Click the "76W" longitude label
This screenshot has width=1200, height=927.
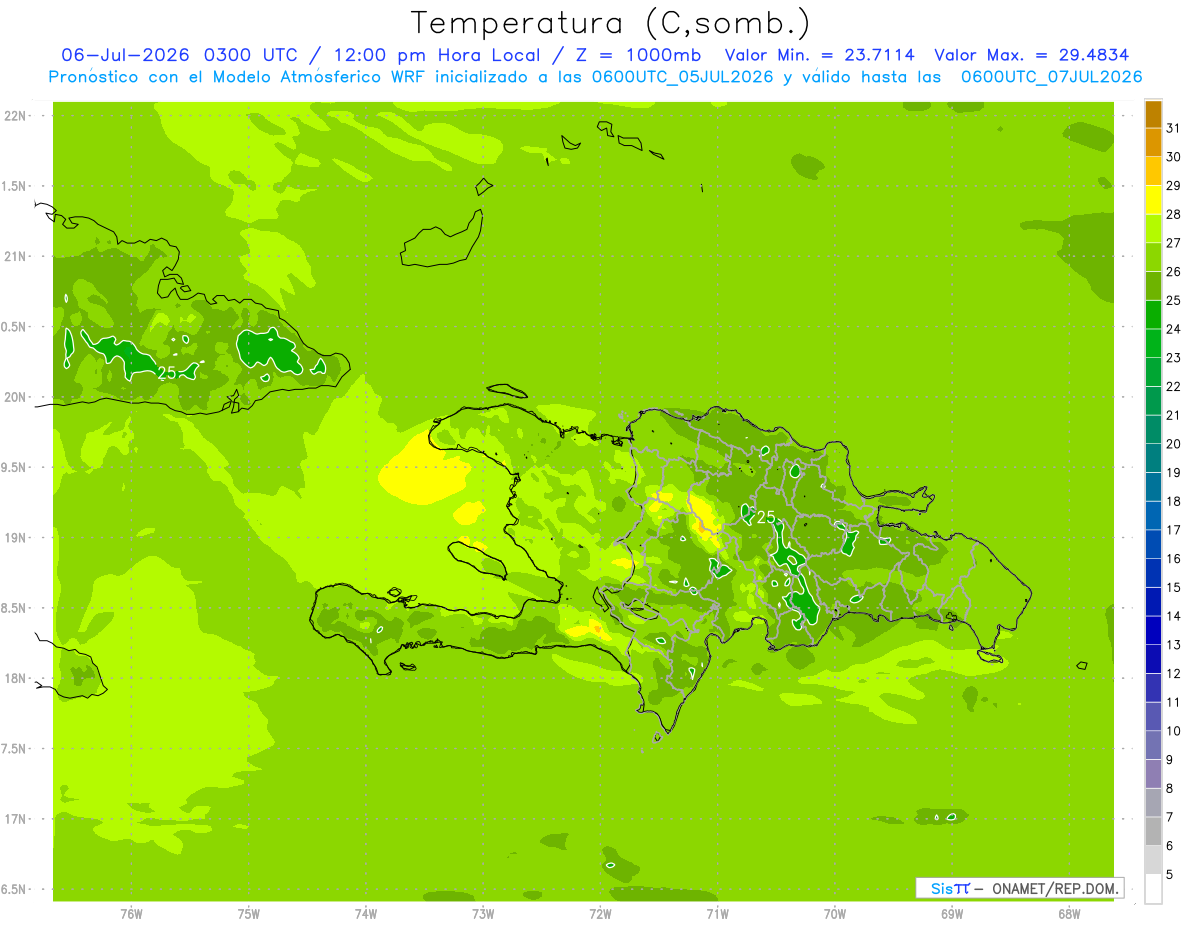coord(131,913)
